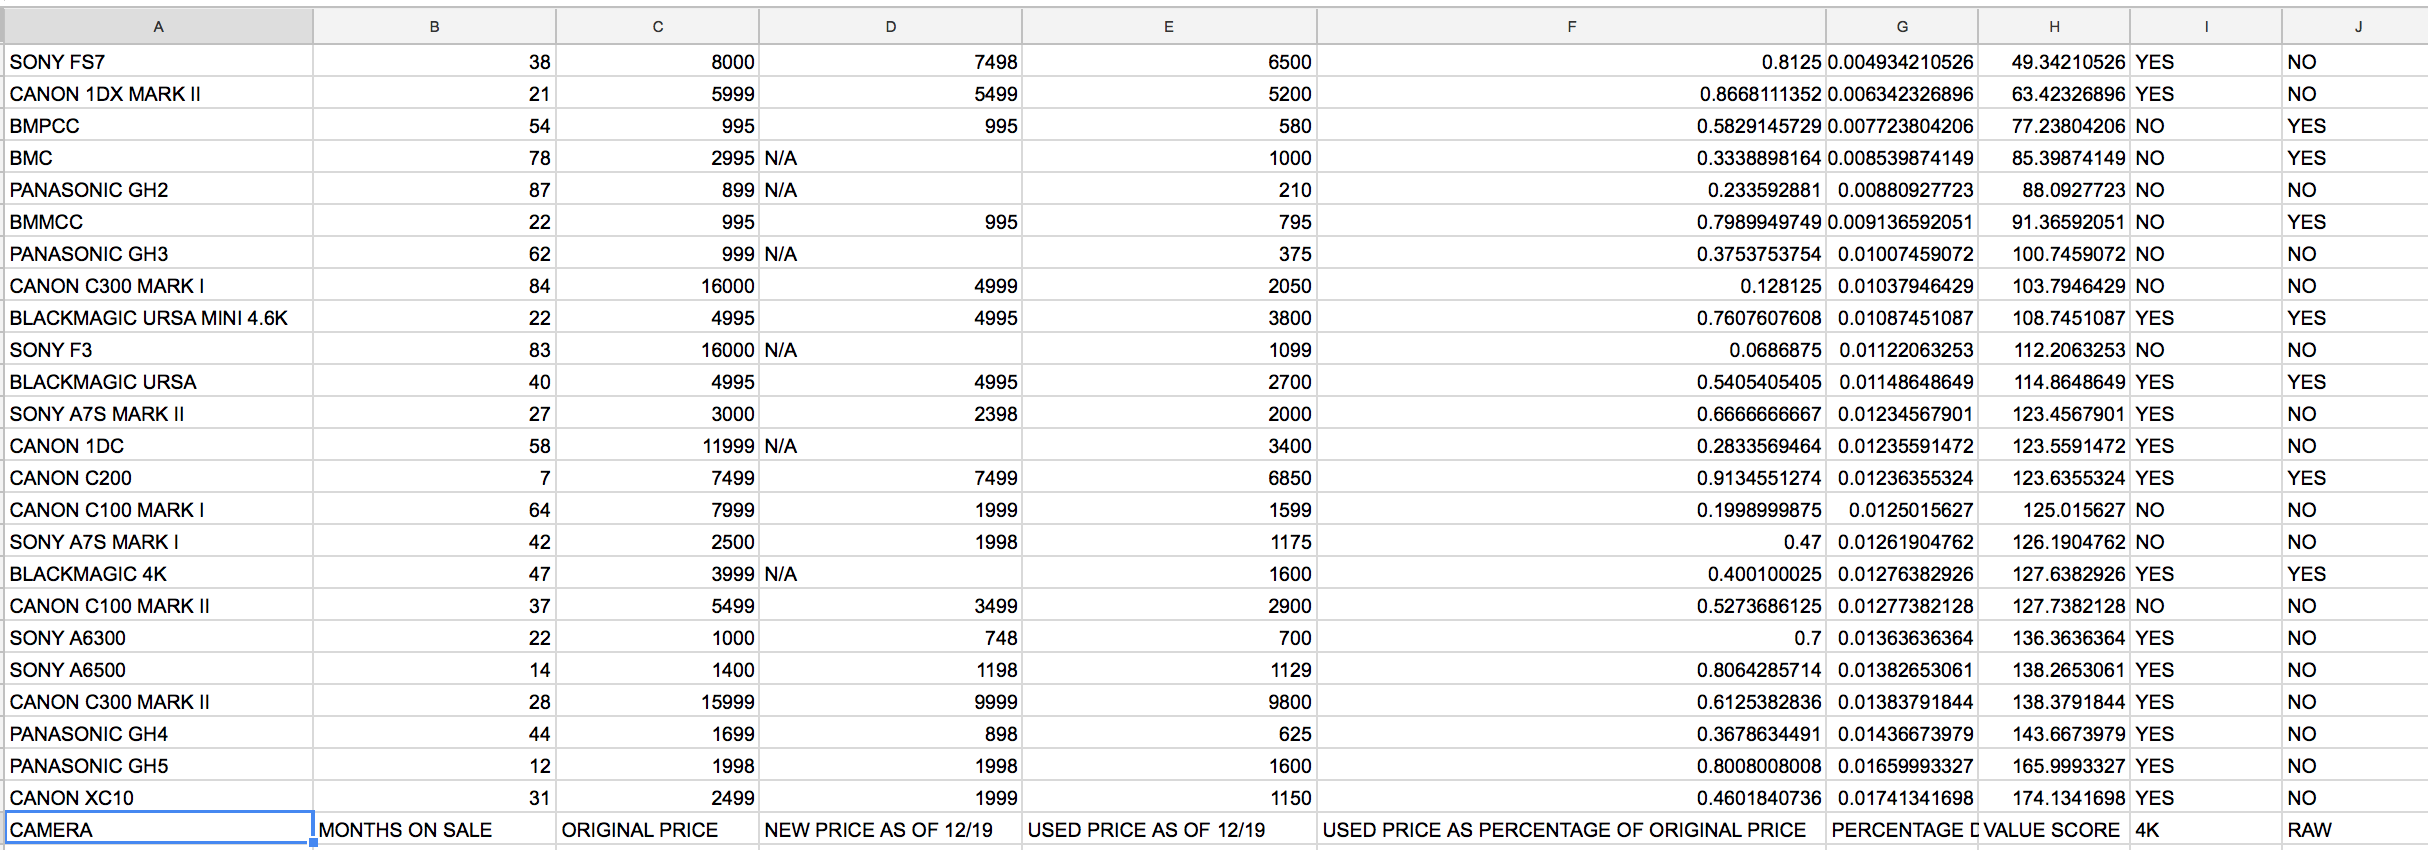Select the PANASONIC GH4 cell
This screenshot has height=850, width=2428.
158,734
